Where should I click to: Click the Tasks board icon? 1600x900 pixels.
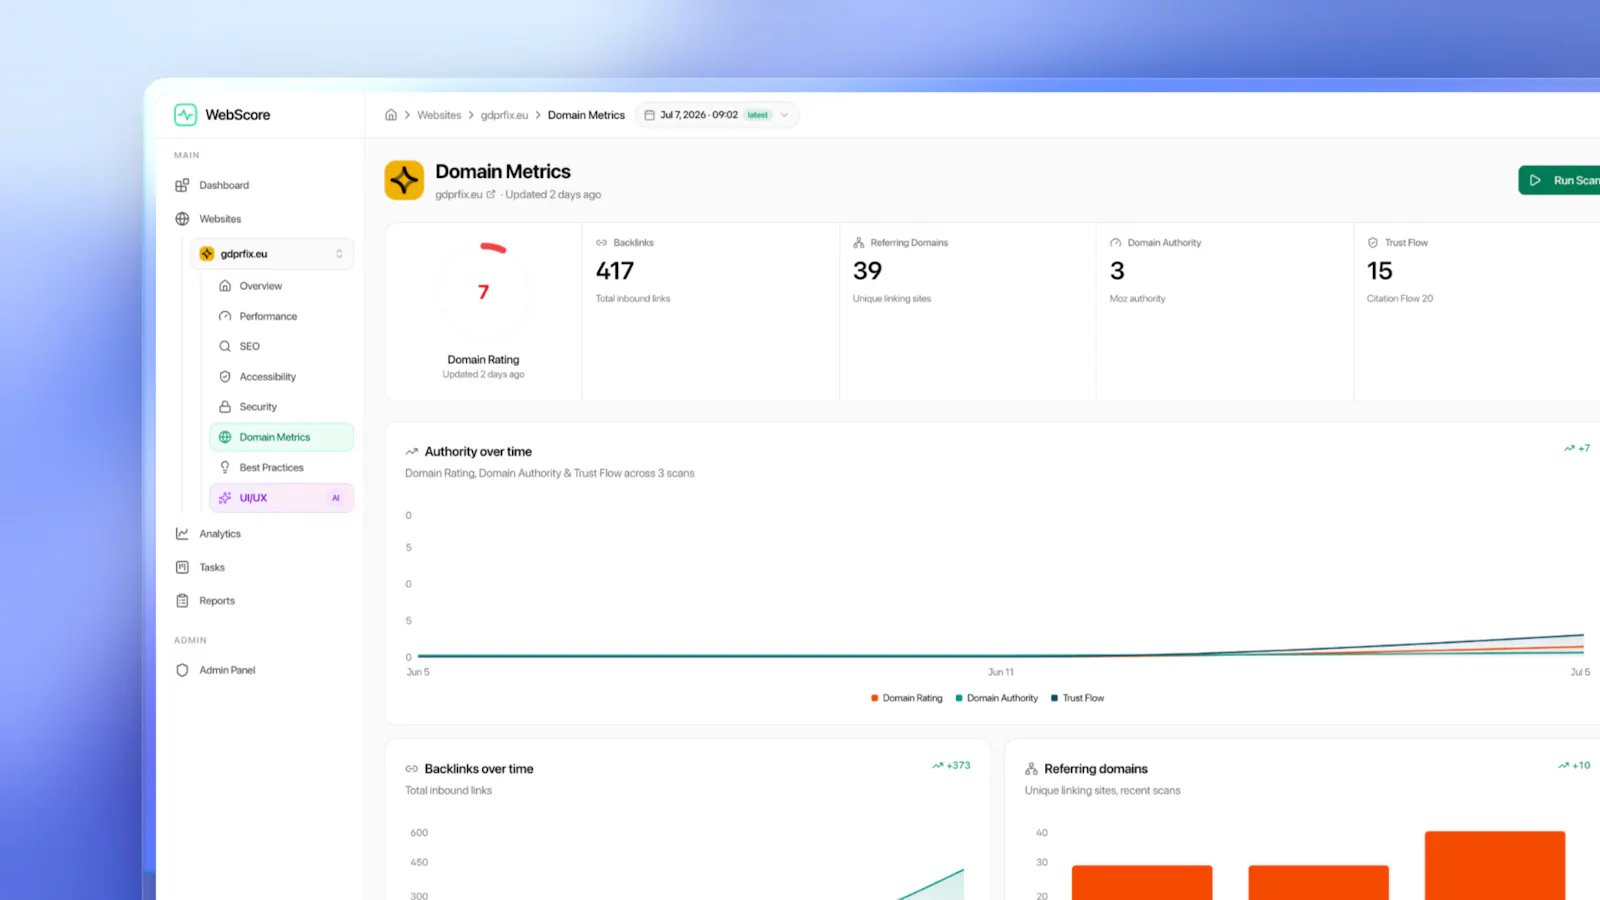(x=182, y=567)
